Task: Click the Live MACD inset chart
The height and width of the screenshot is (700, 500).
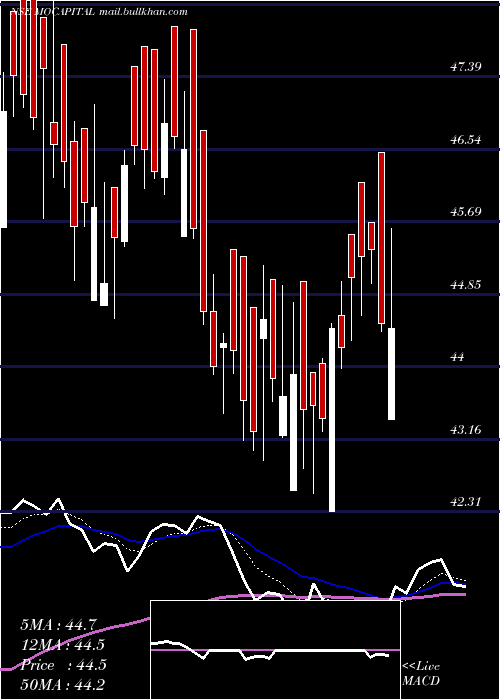Action: [x=275, y=650]
